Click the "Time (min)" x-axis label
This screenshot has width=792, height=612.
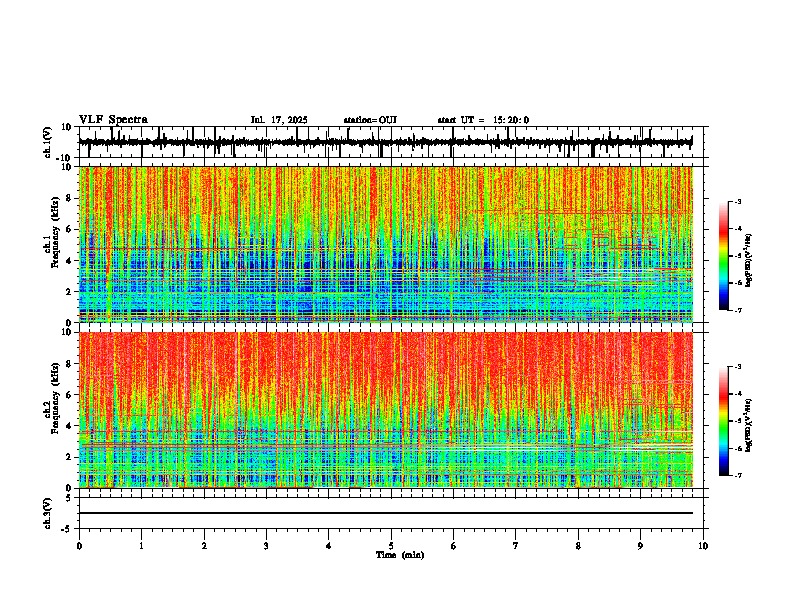click(400, 555)
